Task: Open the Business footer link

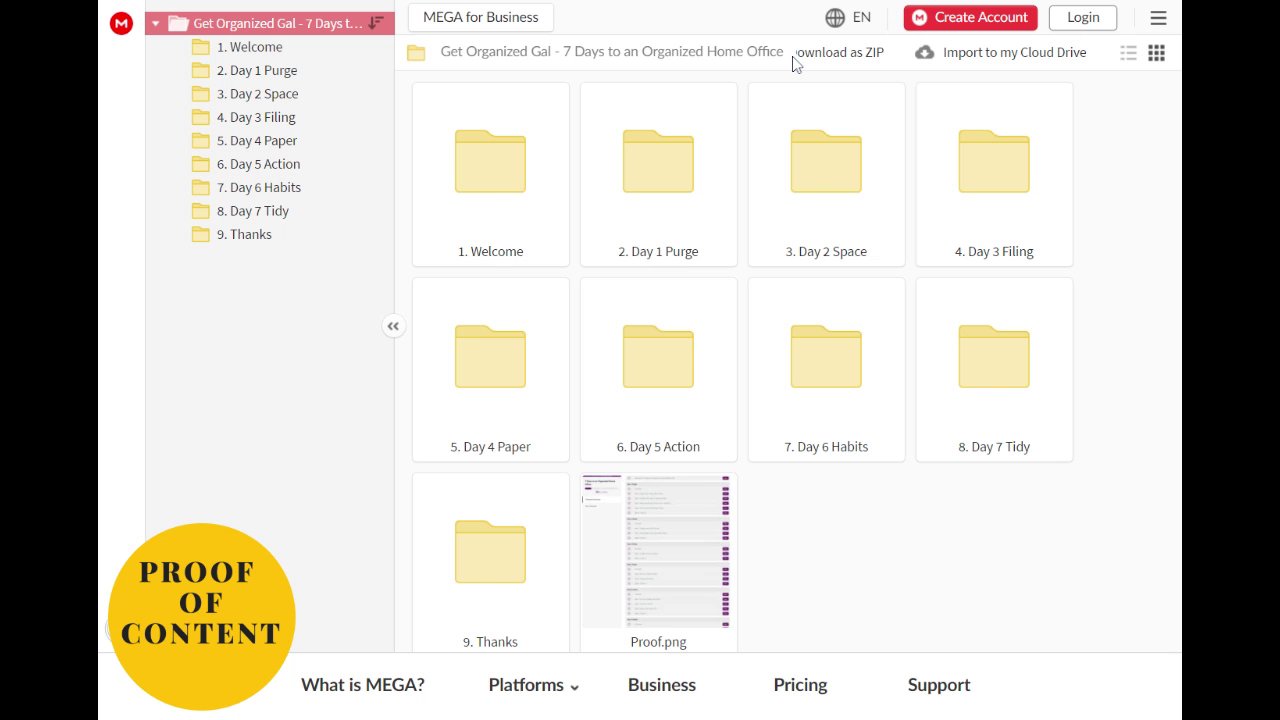Action: click(662, 685)
